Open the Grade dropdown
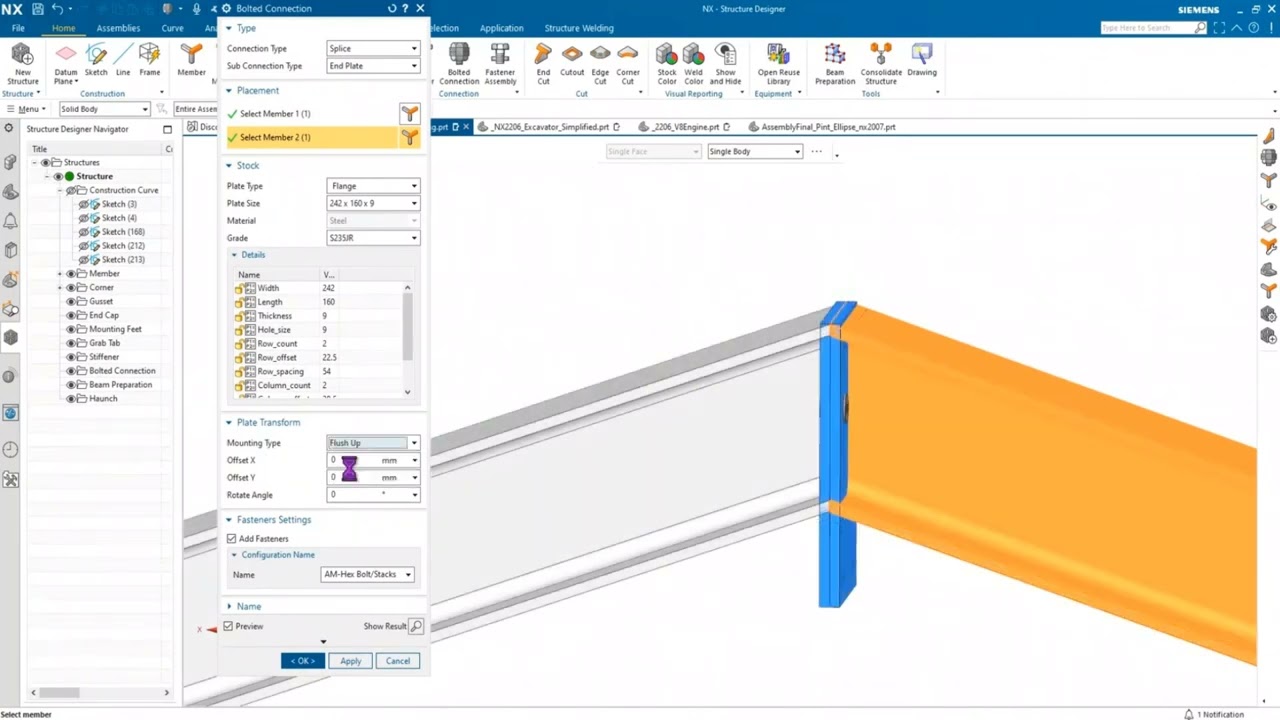1280x720 pixels. [373, 238]
